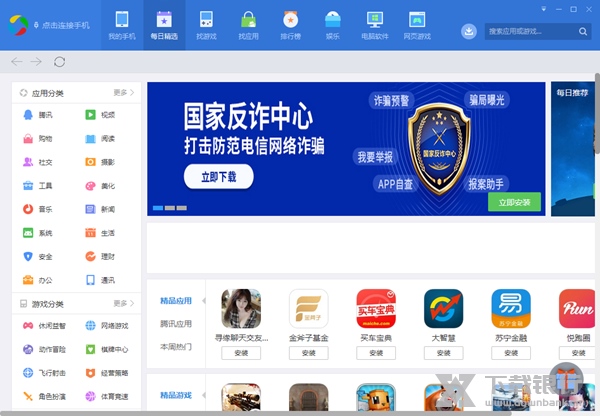
Task: Select the 本周热门 list tab
Action: pos(176,347)
